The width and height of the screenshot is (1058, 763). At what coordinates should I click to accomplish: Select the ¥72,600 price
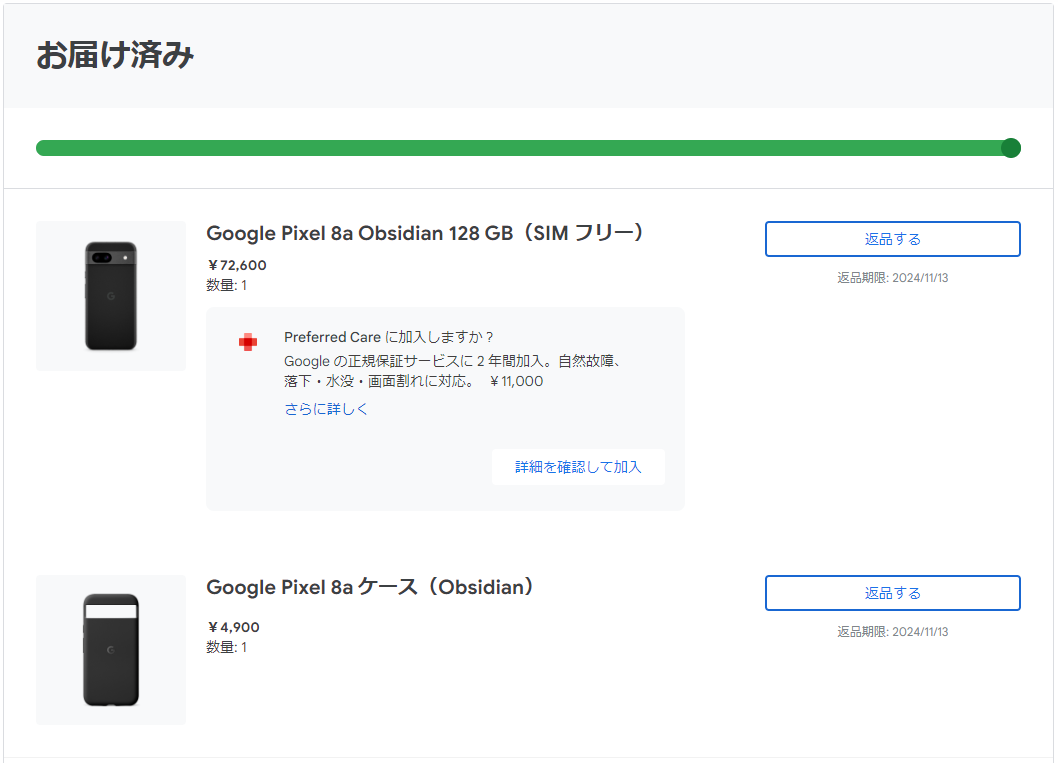tap(237, 265)
